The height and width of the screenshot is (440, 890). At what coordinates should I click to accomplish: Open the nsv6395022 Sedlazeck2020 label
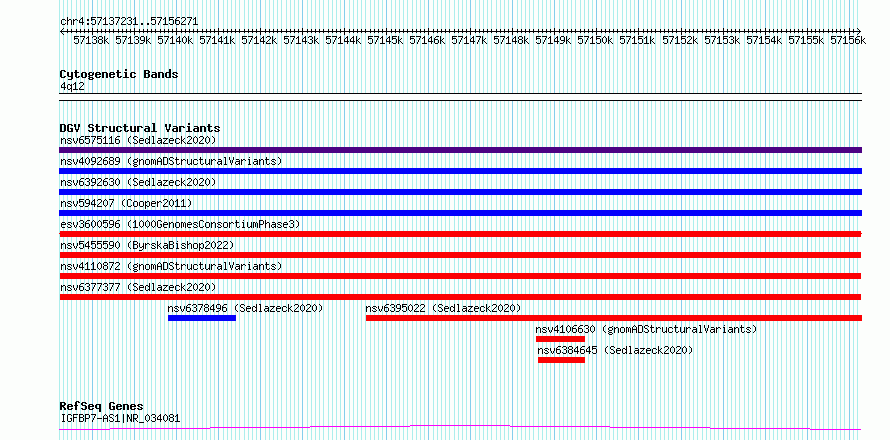pyautogui.click(x=443, y=308)
